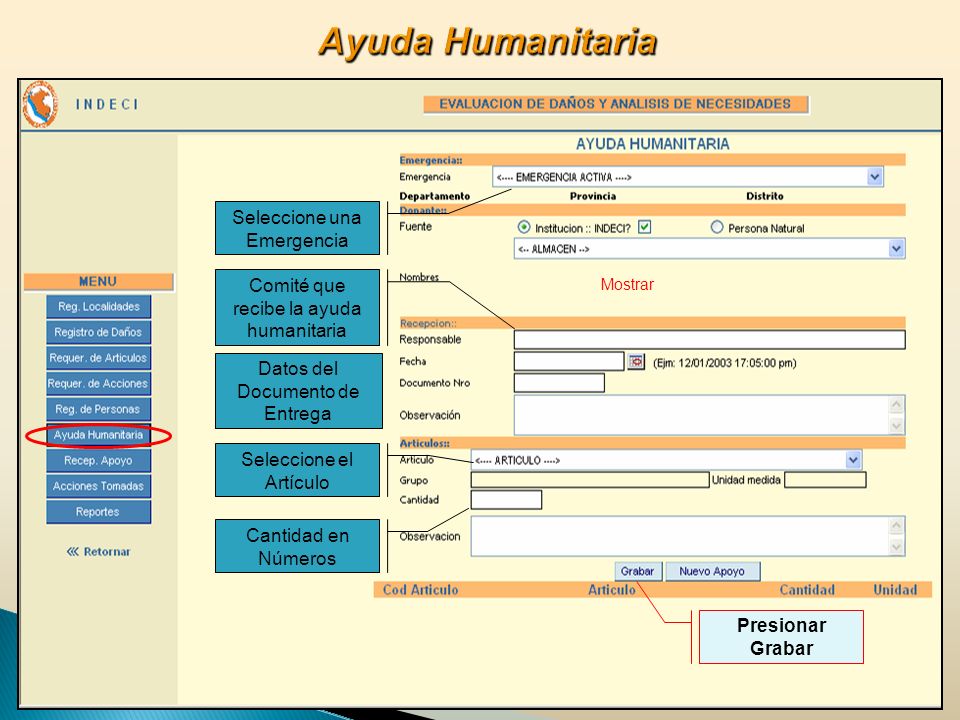Viewport: 960px width, 720px height.
Task: Select the Persona Natural radio option
Action: (717, 227)
